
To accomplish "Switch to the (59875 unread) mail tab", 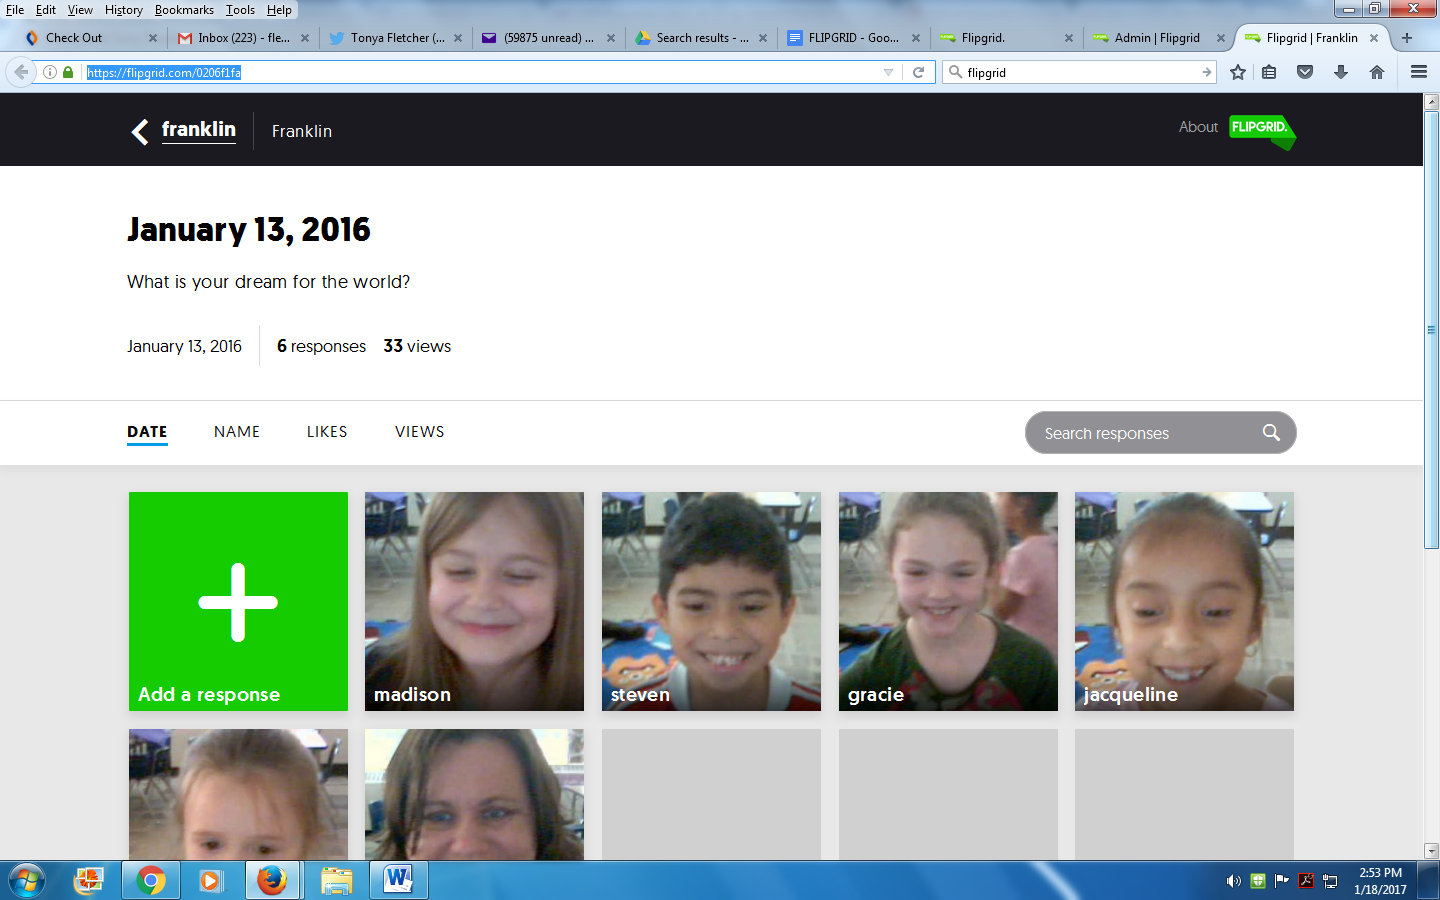I will click(549, 38).
